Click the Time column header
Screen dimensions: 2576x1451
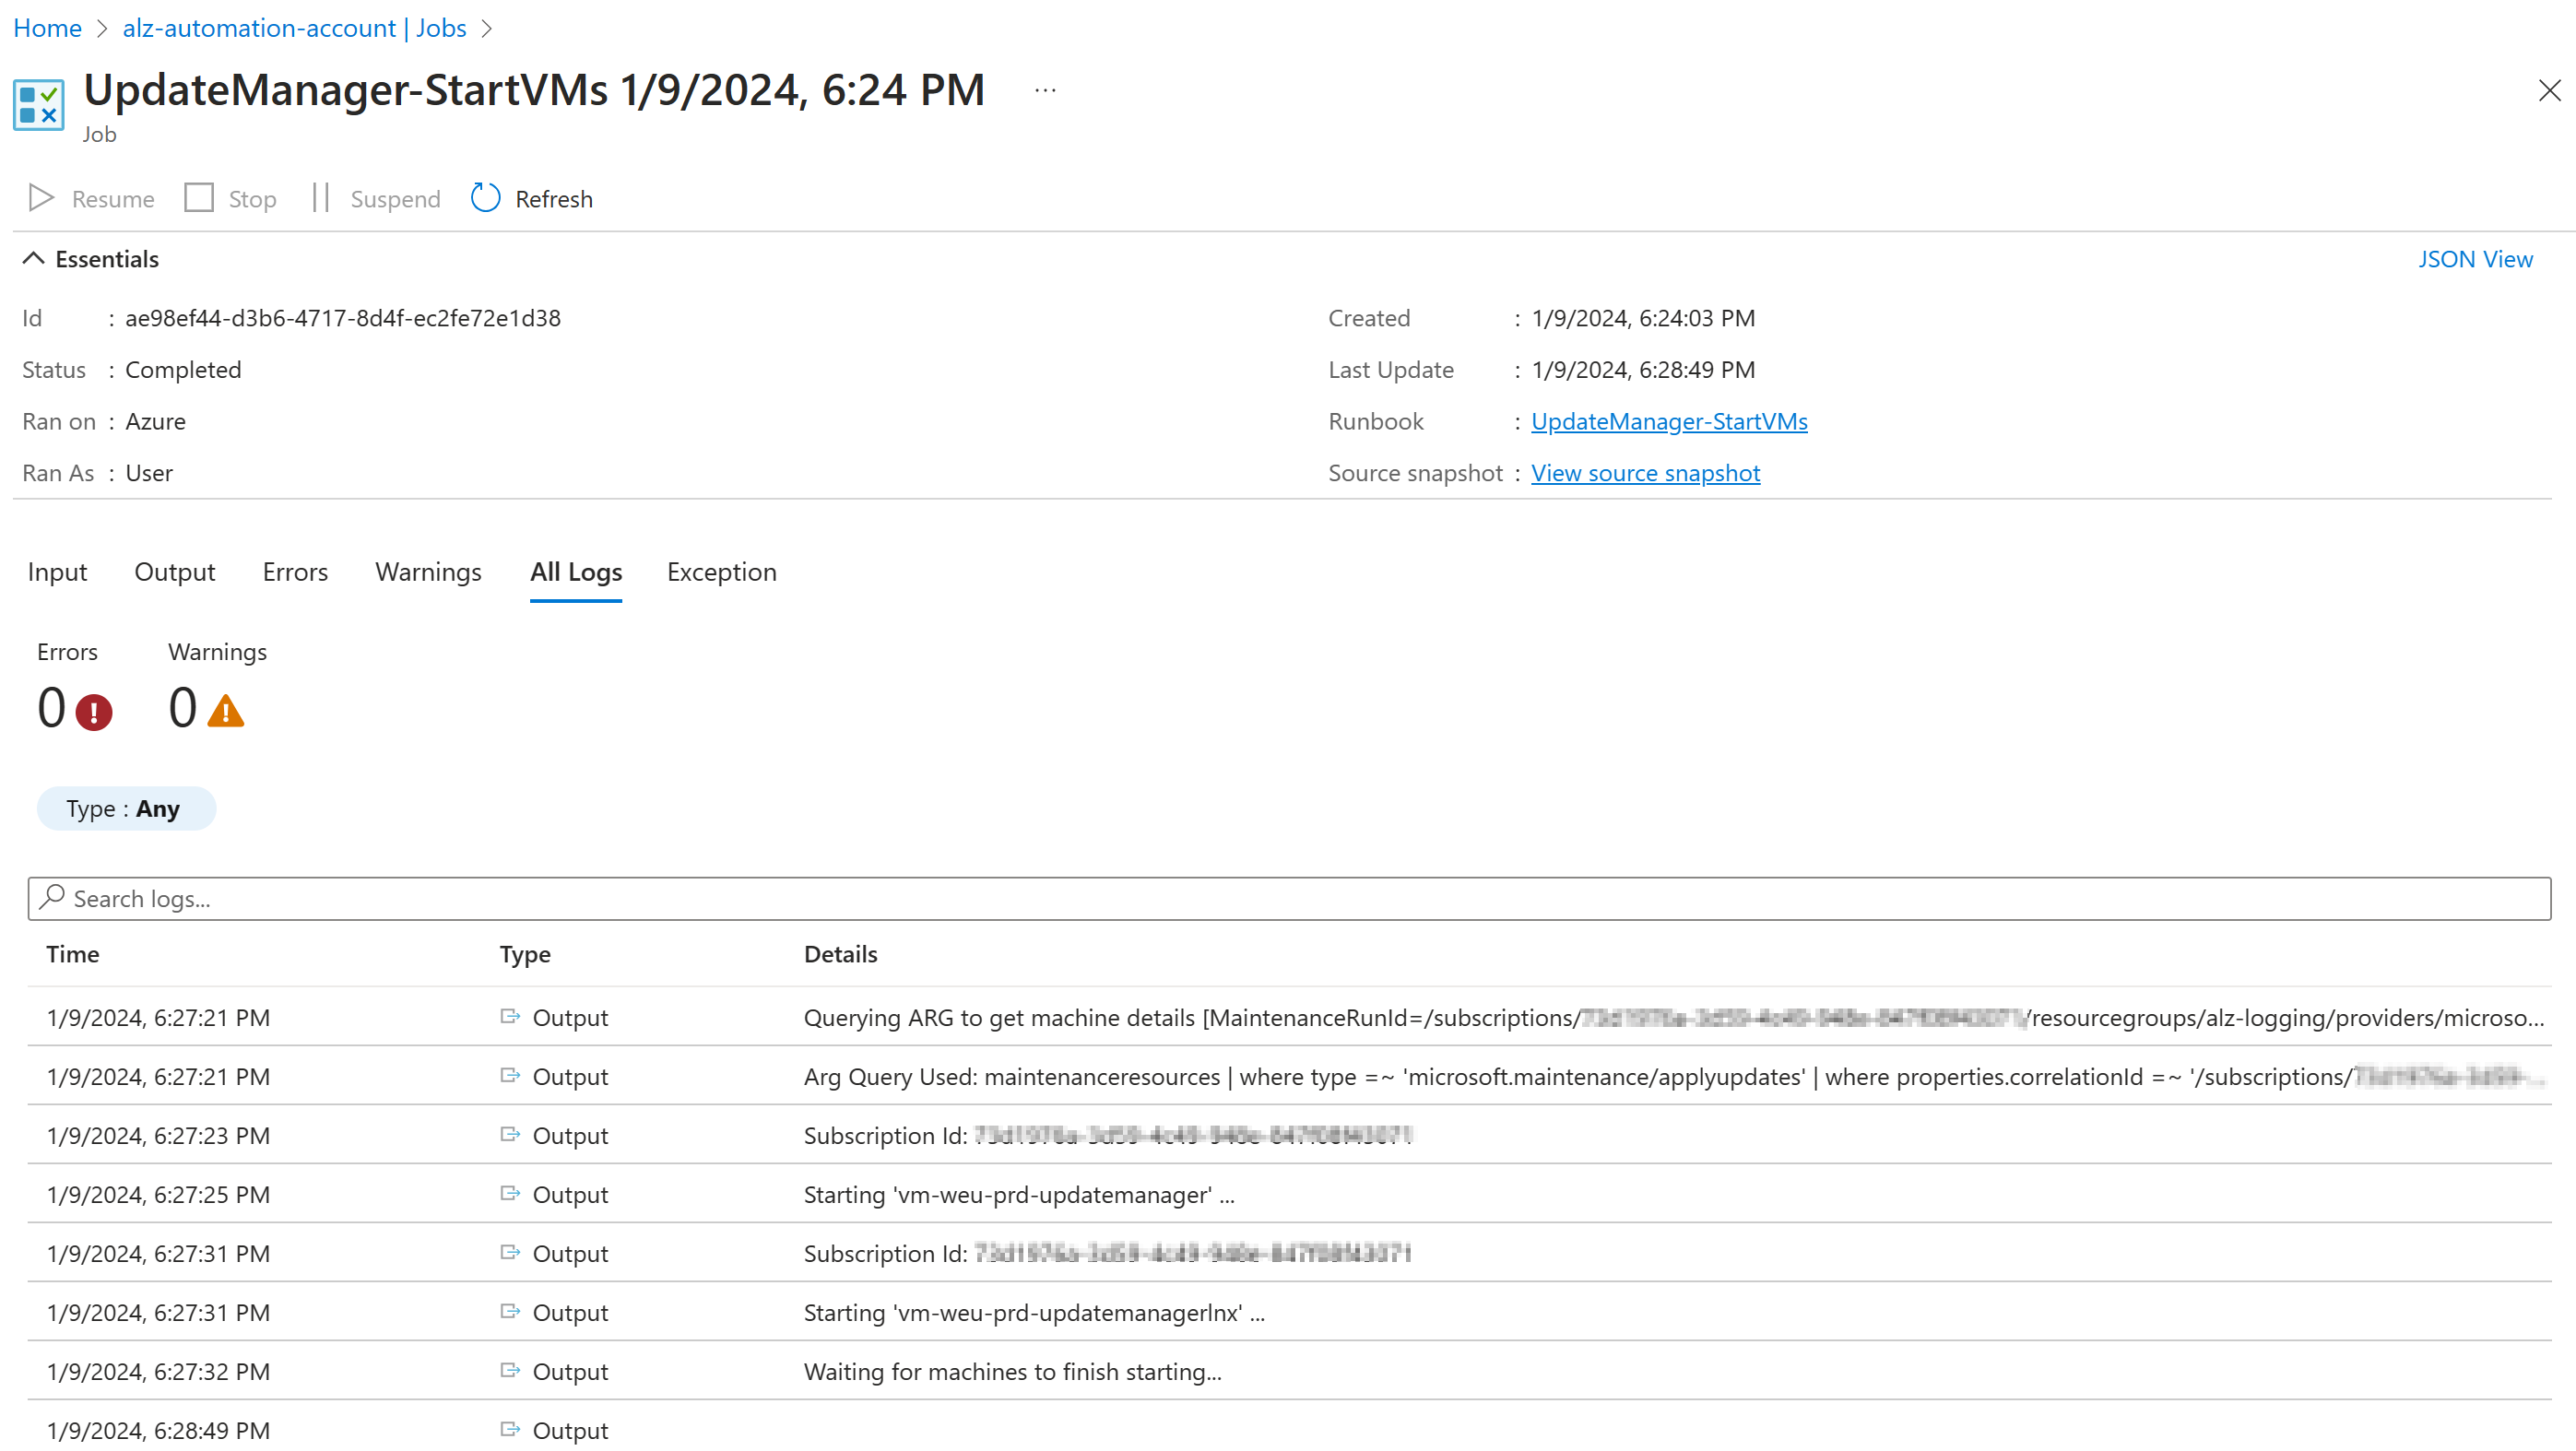click(x=72, y=954)
